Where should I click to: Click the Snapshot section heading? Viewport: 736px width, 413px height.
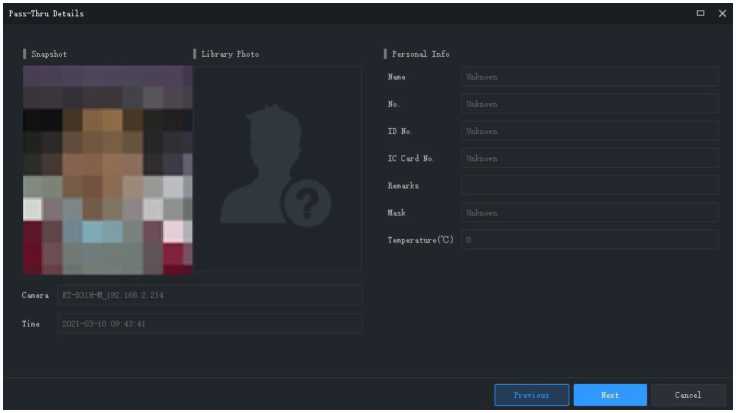pyautogui.click(x=49, y=54)
